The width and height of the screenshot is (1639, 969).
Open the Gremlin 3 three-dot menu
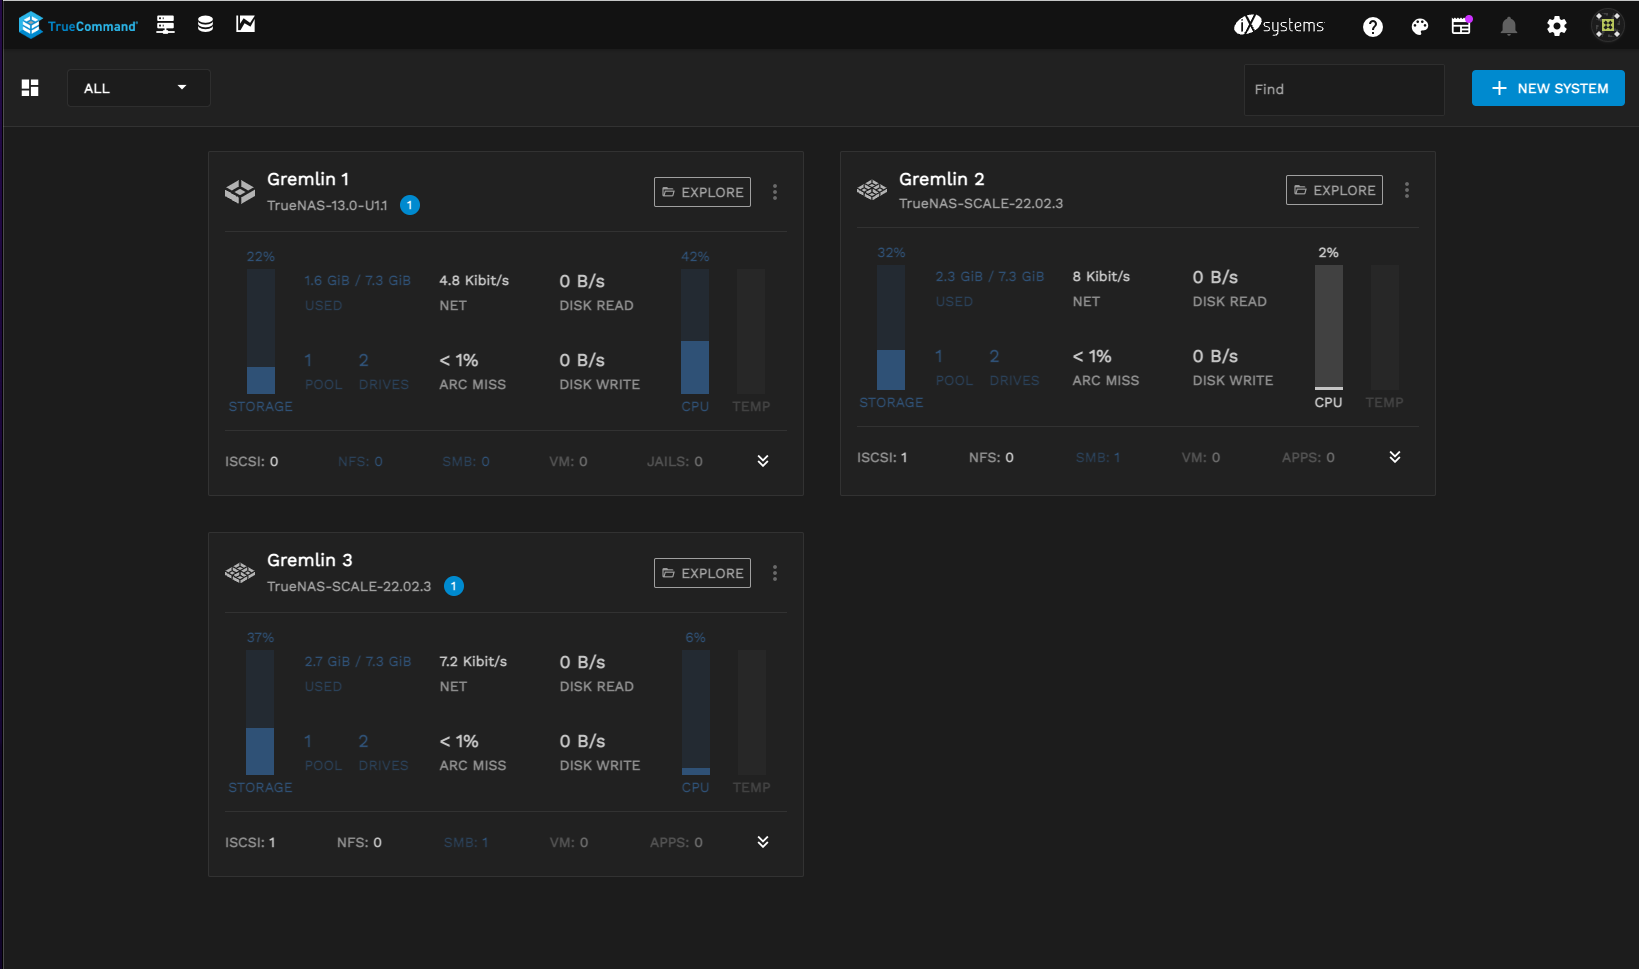point(775,573)
